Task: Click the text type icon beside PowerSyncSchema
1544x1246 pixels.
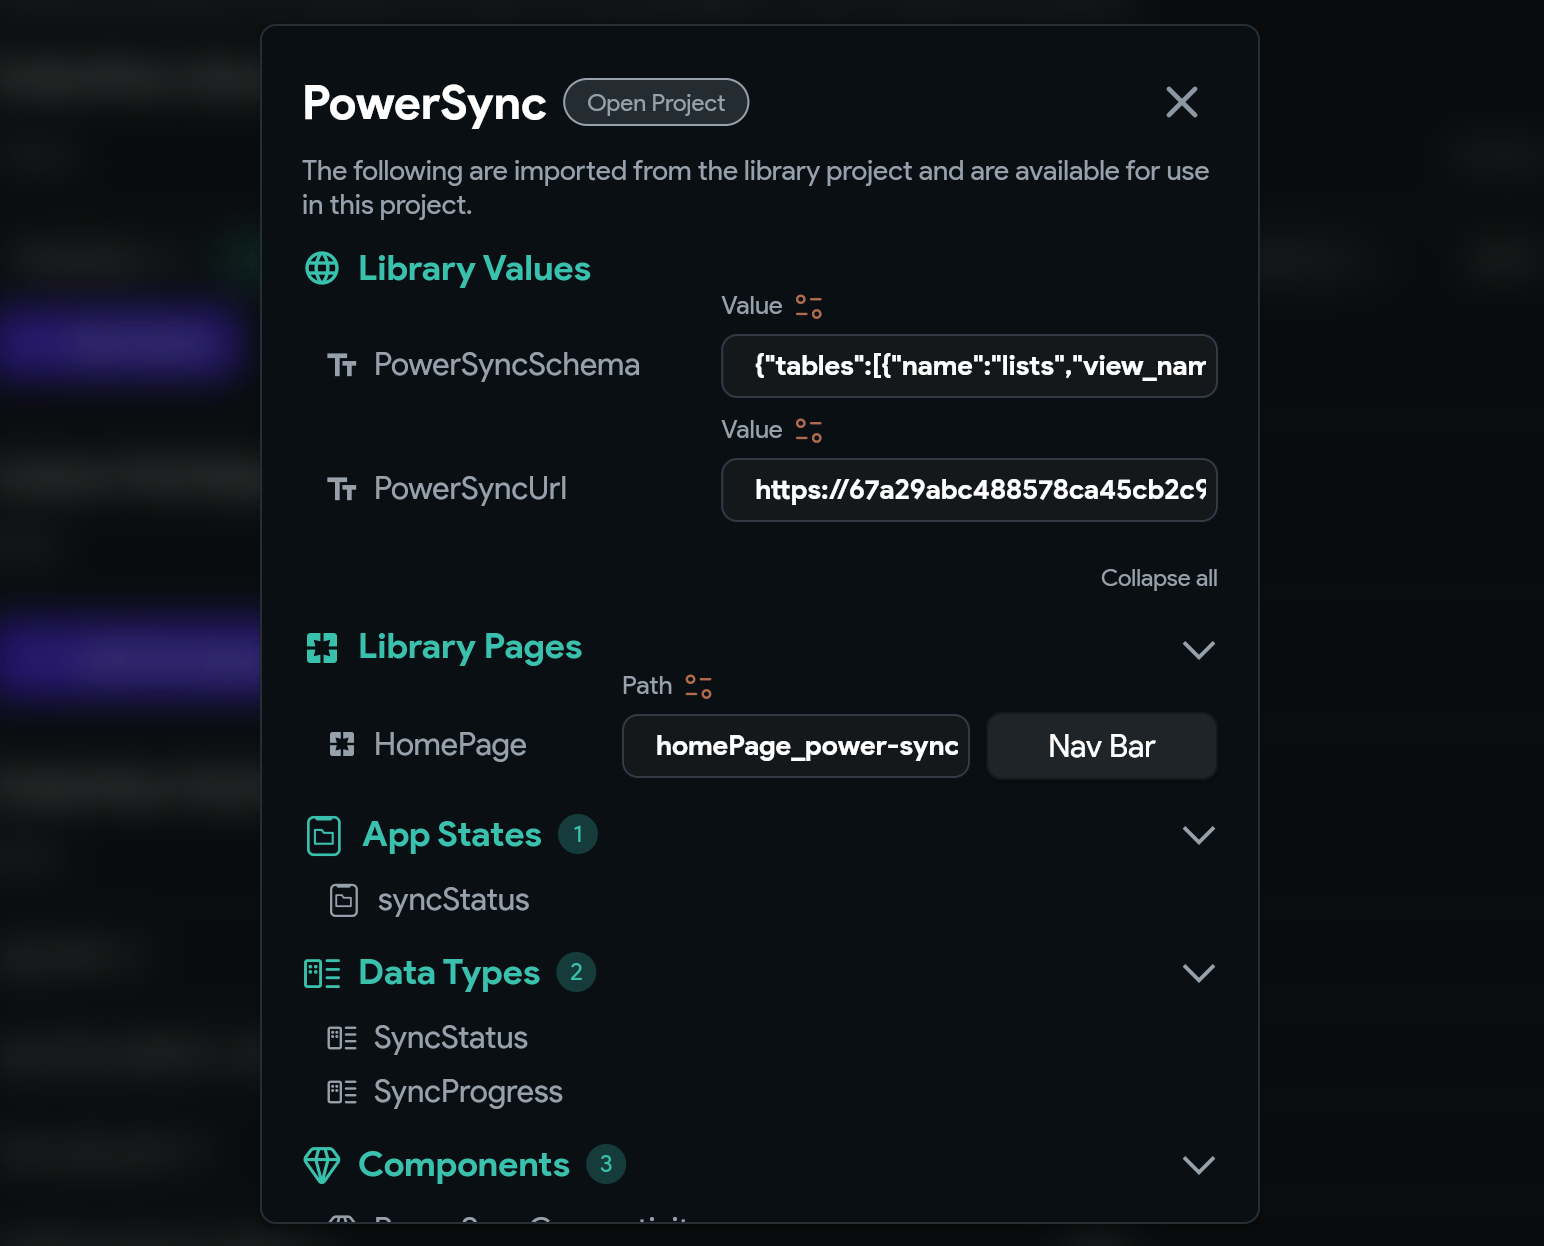Action: click(342, 366)
